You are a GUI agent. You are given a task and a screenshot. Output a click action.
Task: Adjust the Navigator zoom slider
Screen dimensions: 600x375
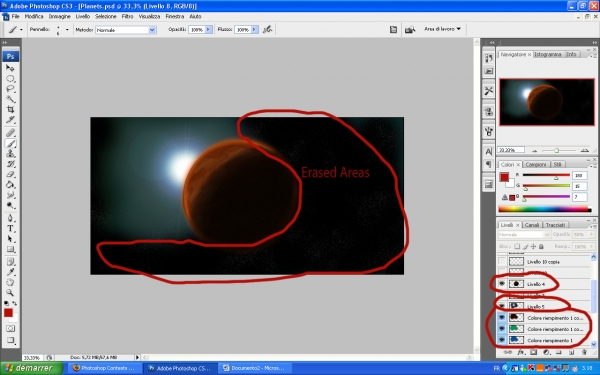pyautogui.click(x=557, y=150)
